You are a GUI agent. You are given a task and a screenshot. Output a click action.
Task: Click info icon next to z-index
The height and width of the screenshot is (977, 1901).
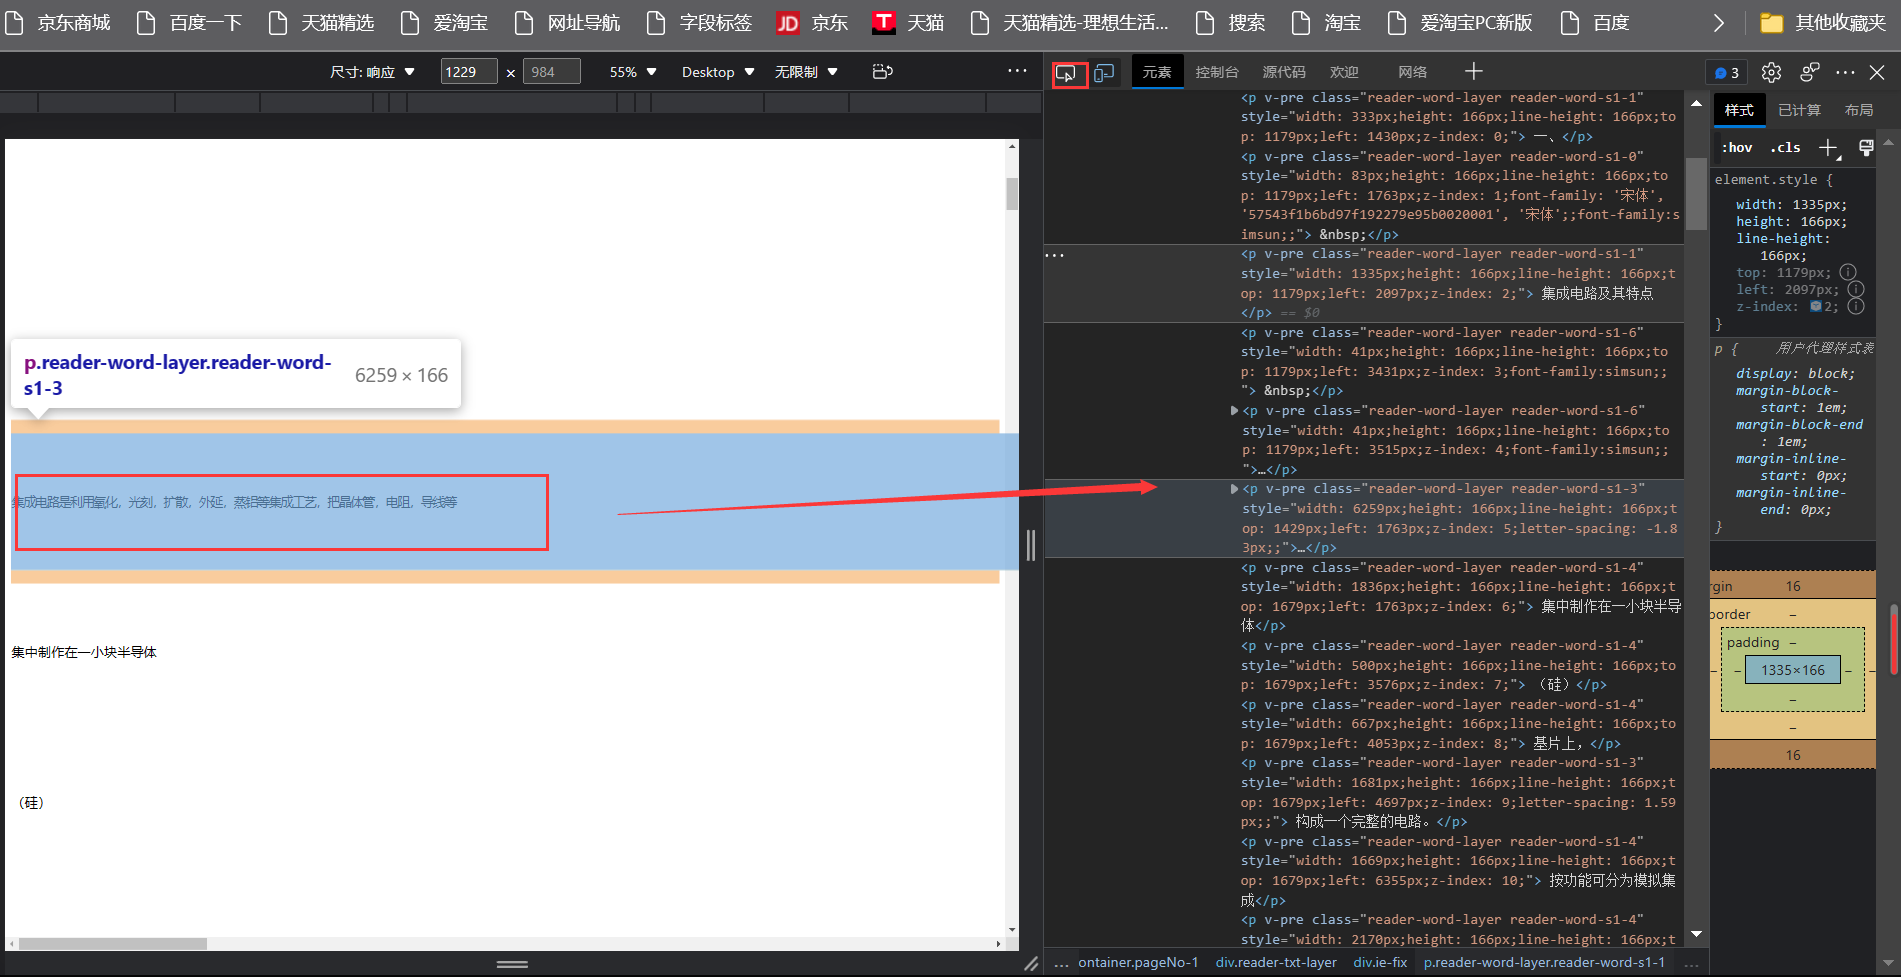1856,307
